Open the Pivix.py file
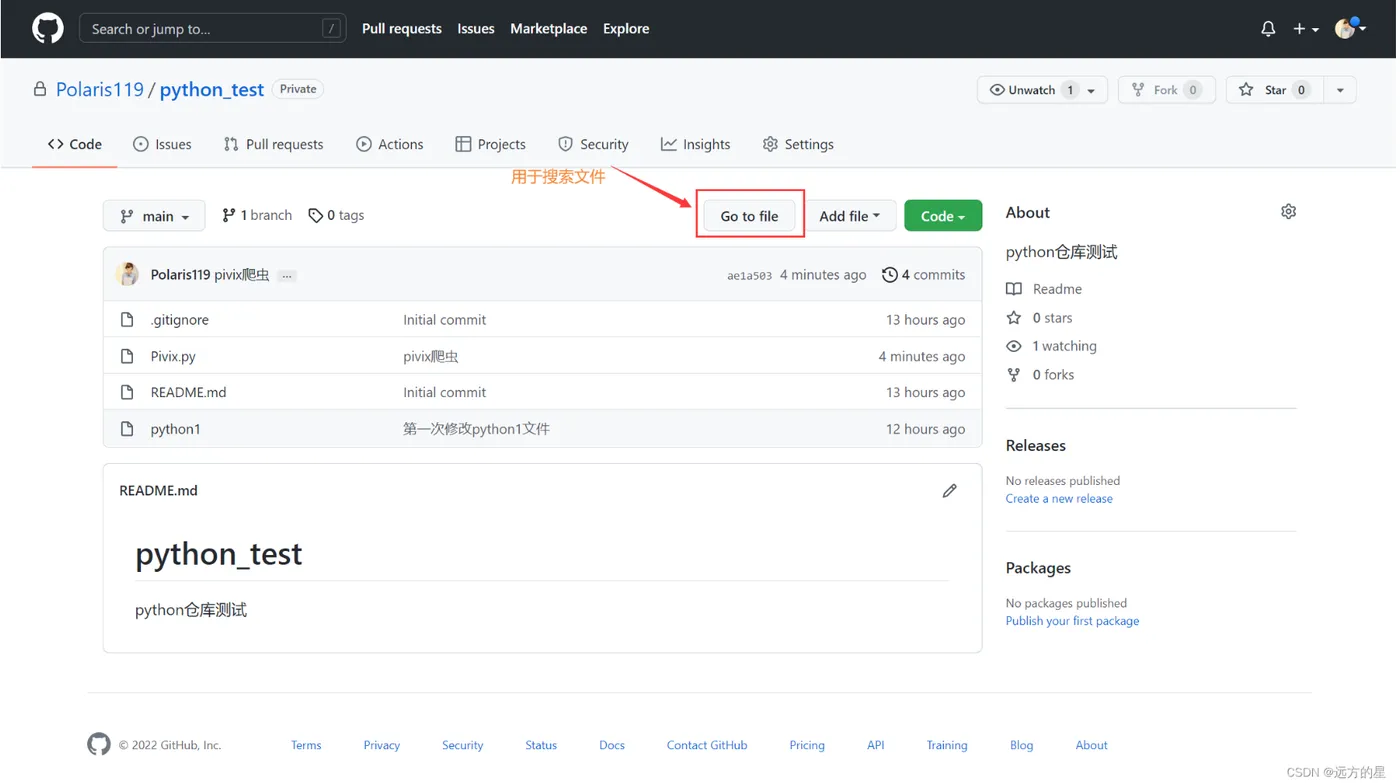This screenshot has width=1400, height=783. pyautogui.click(x=174, y=357)
